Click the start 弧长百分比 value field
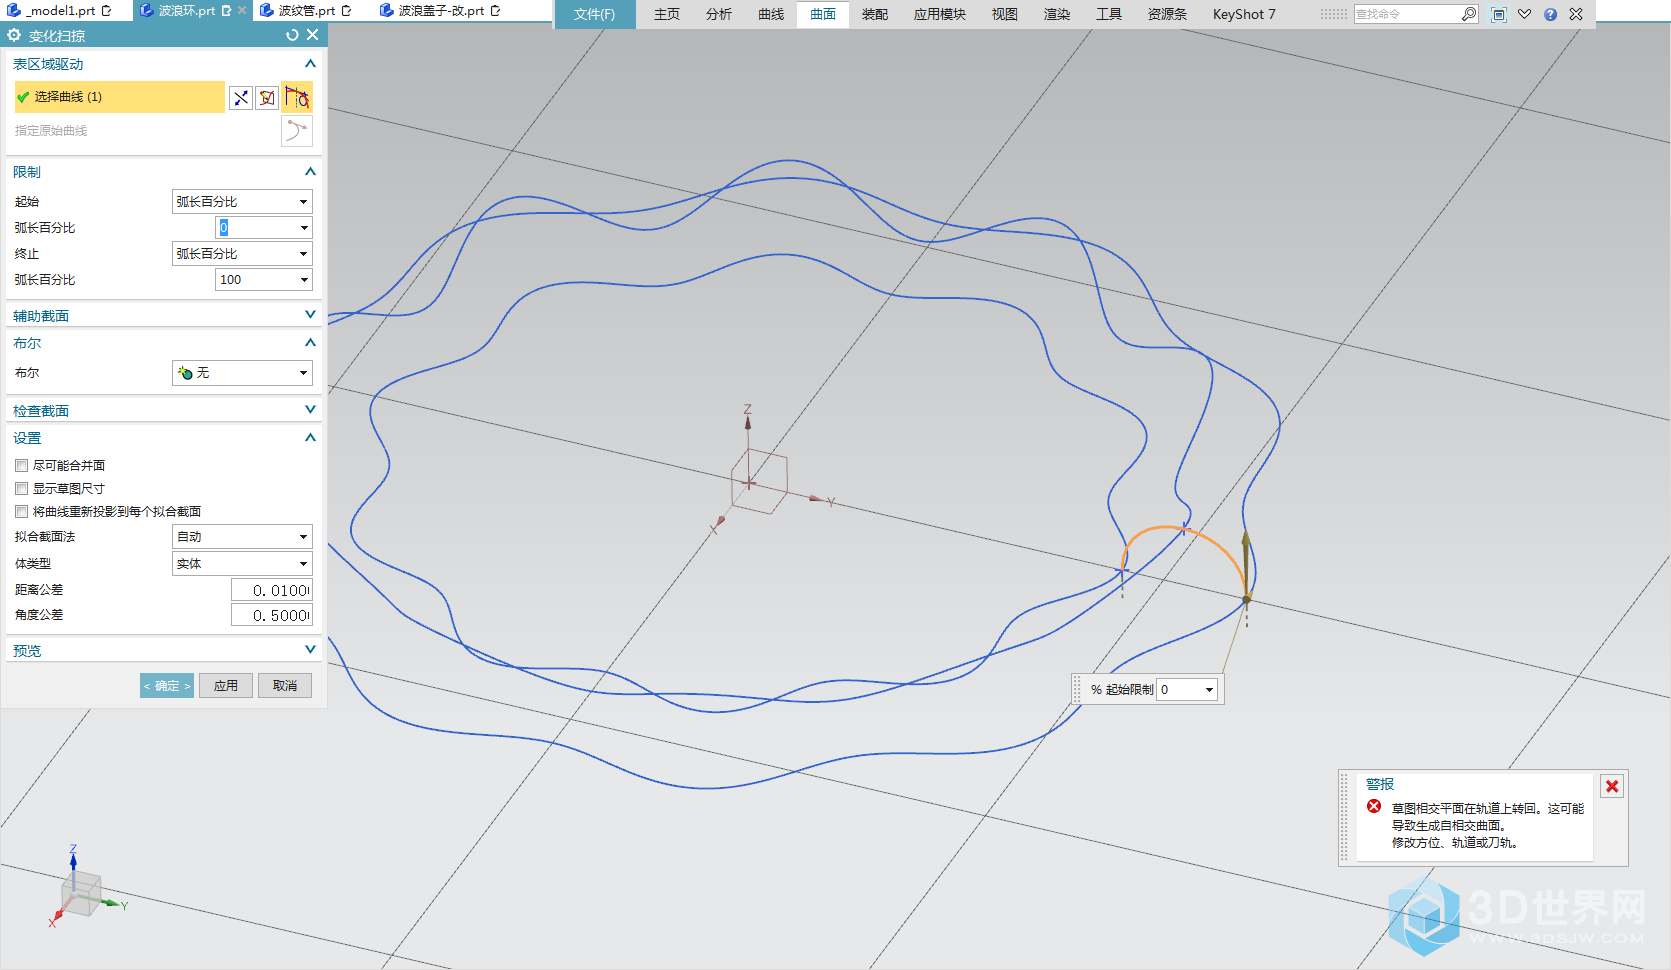The width and height of the screenshot is (1671, 970). (256, 228)
